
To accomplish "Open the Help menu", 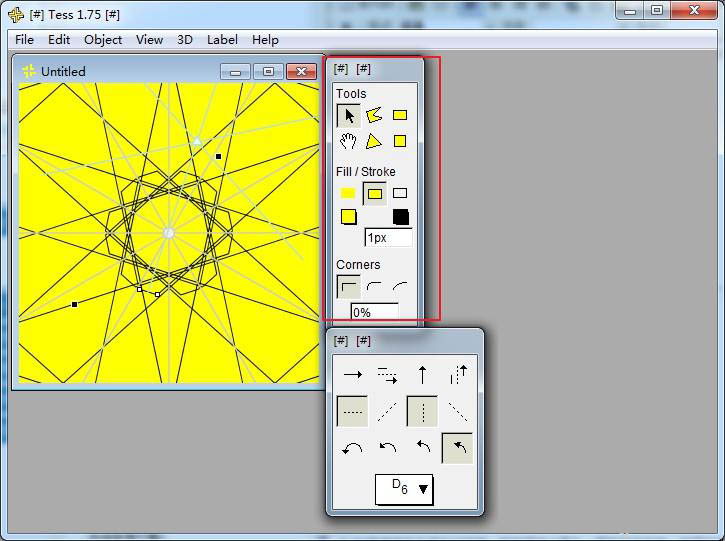I will click(x=265, y=40).
